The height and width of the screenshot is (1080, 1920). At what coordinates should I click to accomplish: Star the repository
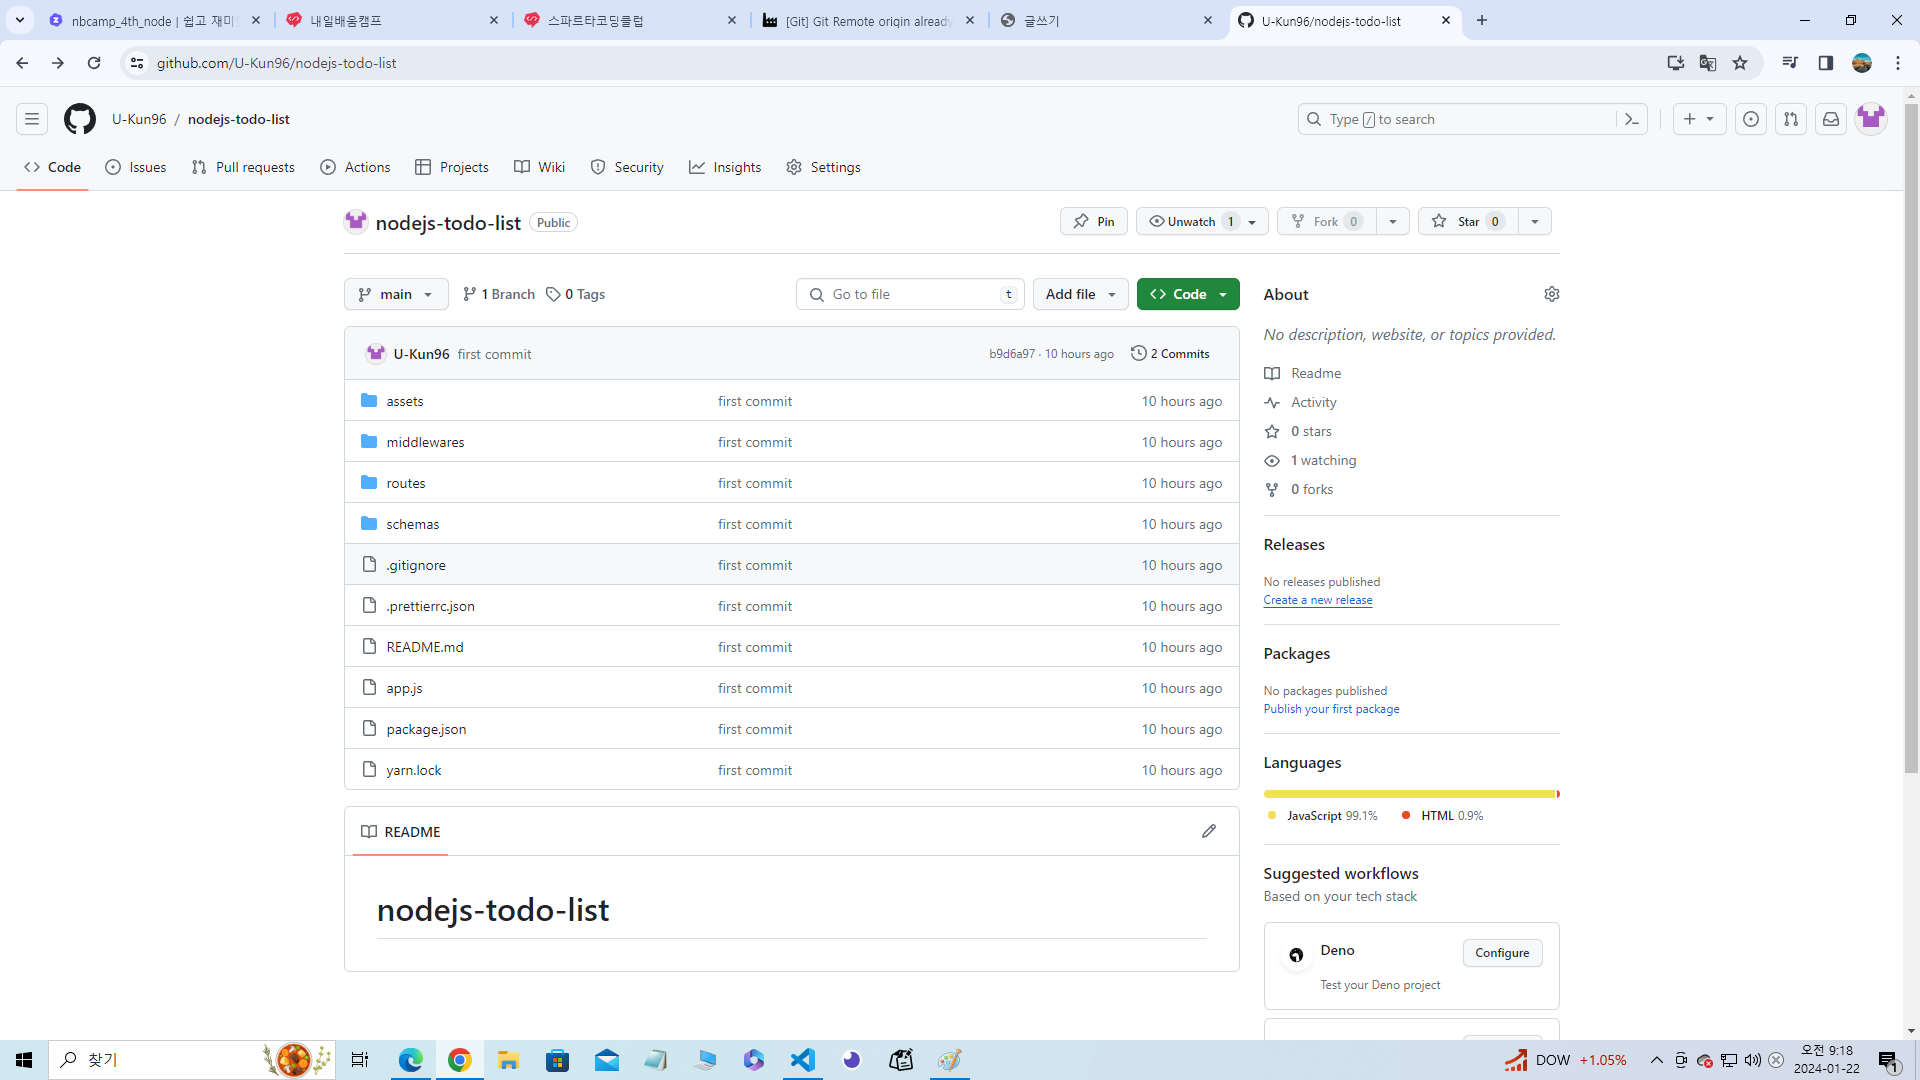[1468, 221]
